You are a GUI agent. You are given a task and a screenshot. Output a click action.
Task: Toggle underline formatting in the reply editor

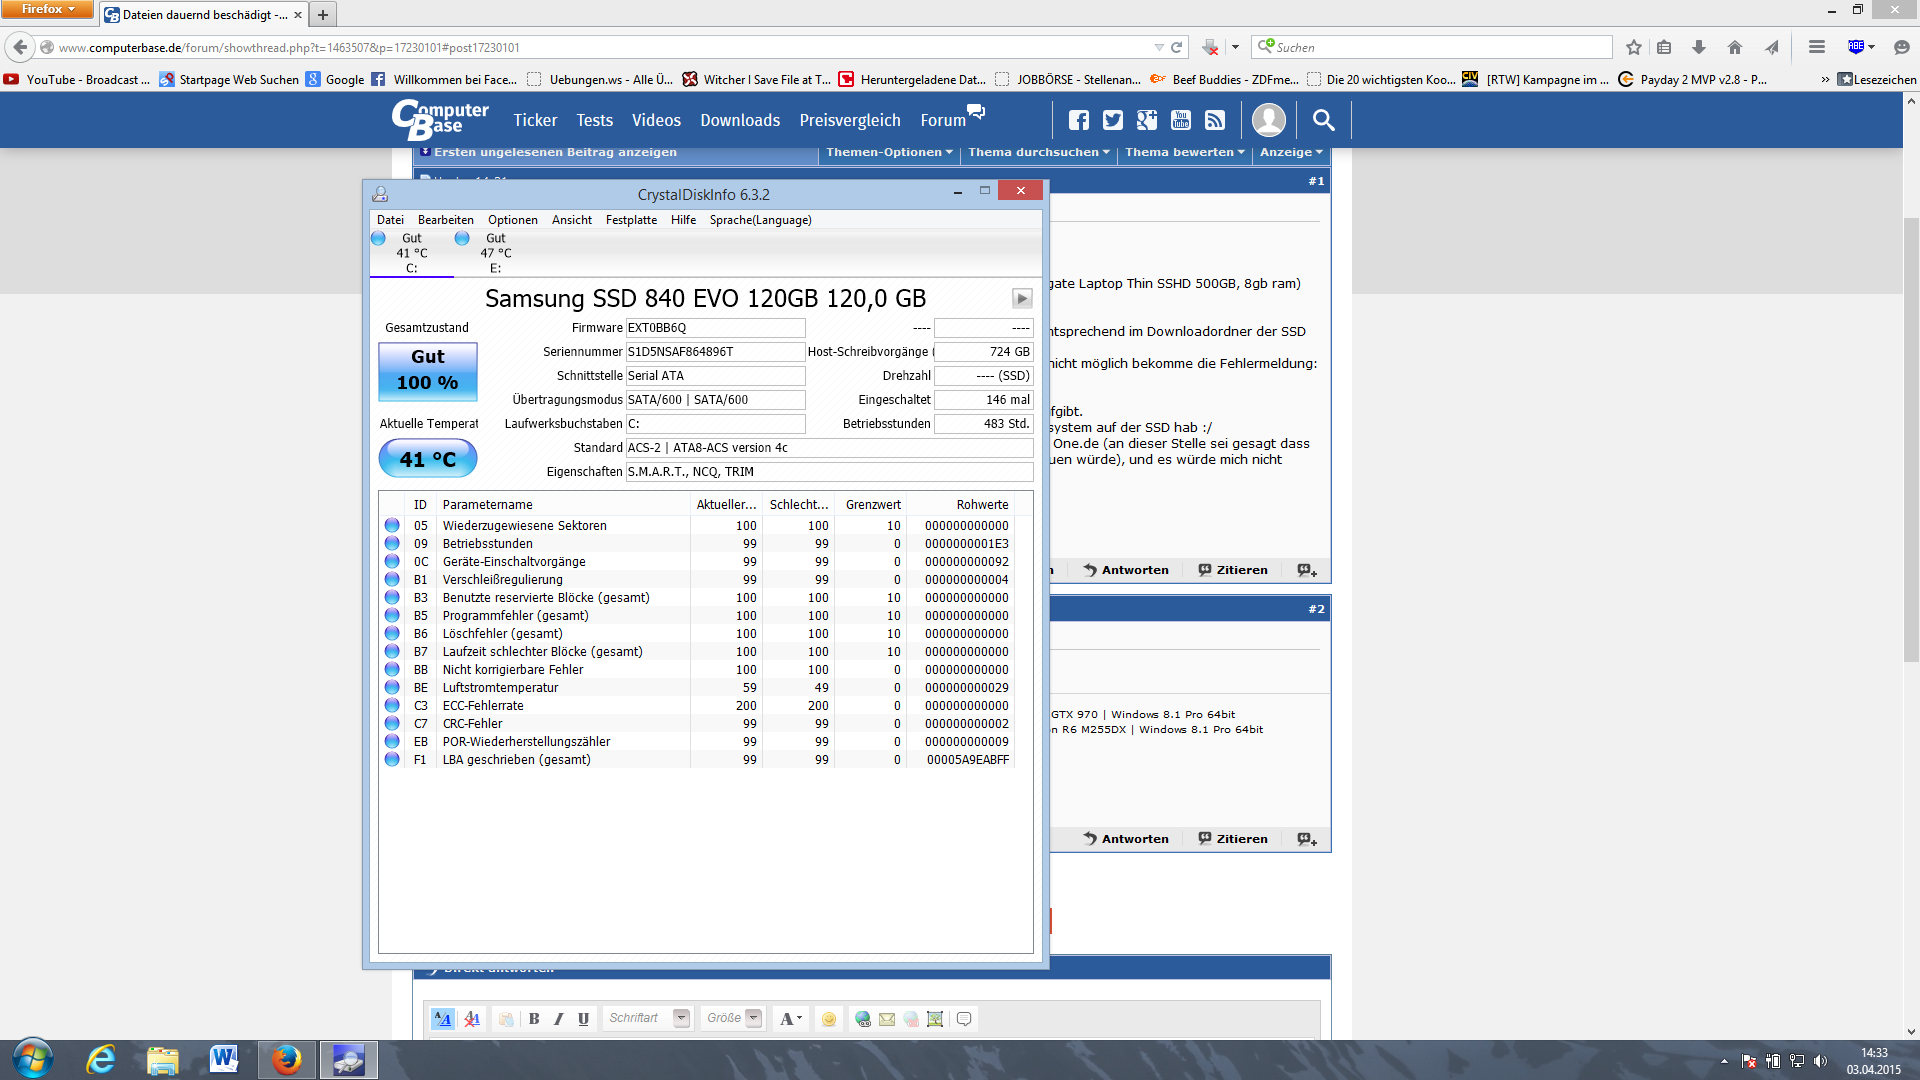click(583, 1019)
